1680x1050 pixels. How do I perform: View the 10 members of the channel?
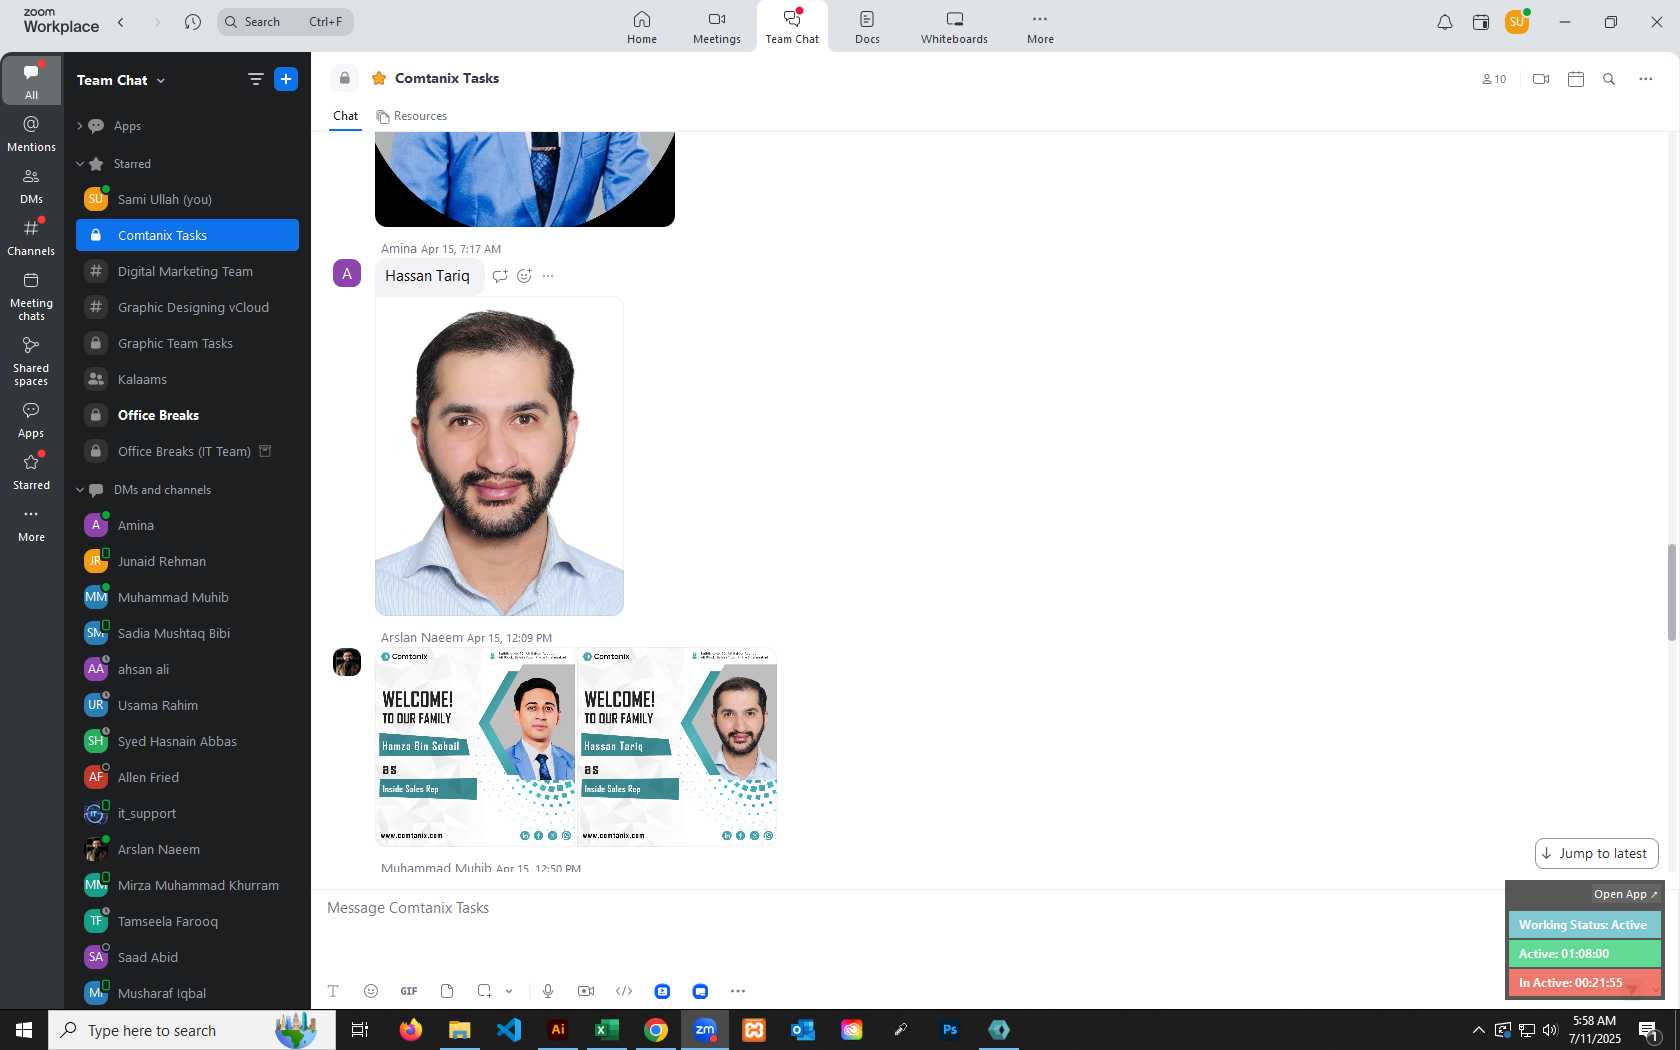pyautogui.click(x=1494, y=79)
